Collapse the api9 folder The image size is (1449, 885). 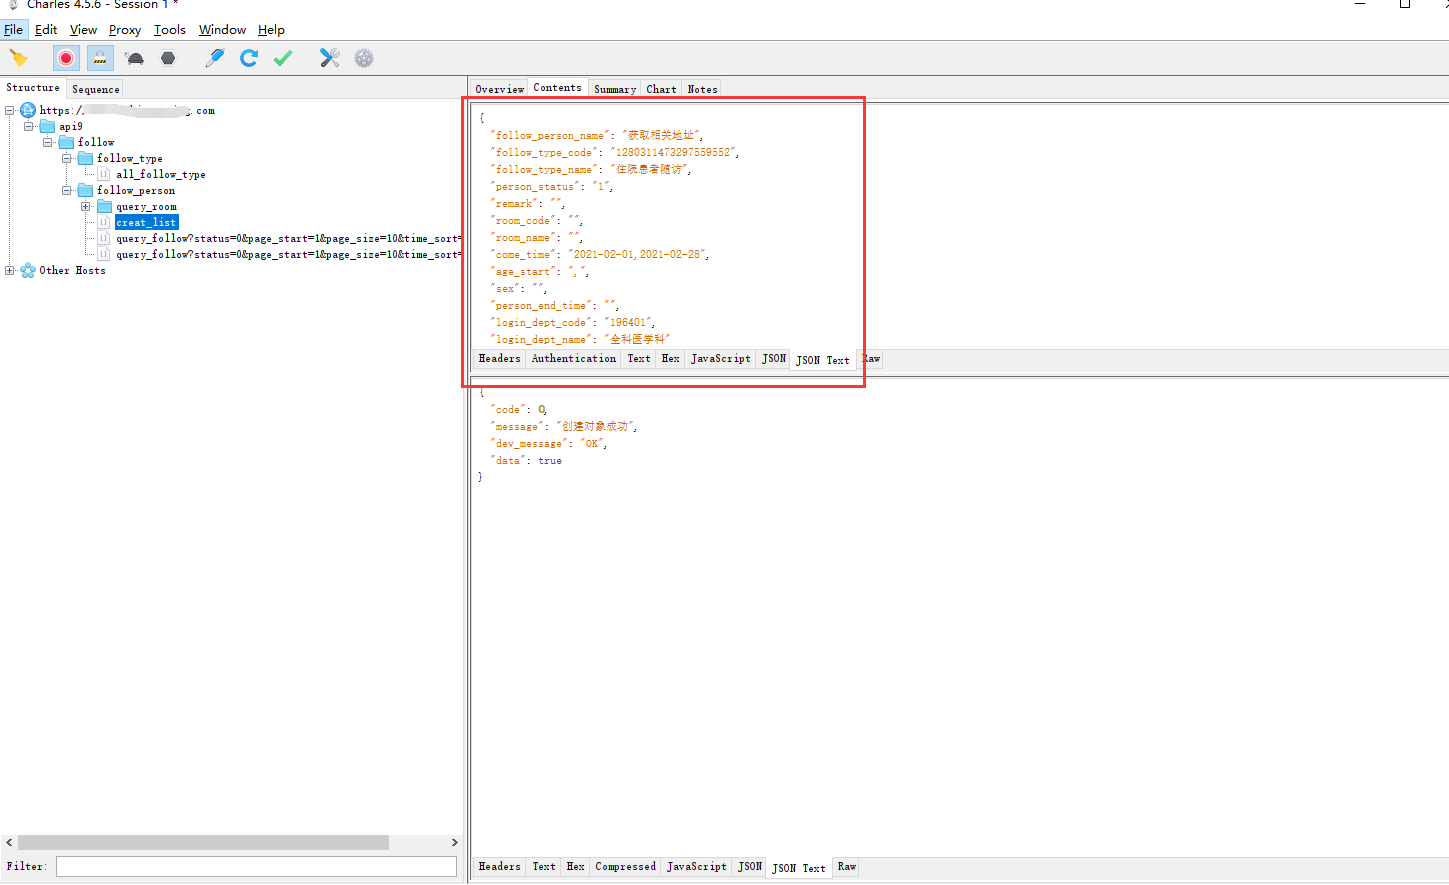point(29,126)
